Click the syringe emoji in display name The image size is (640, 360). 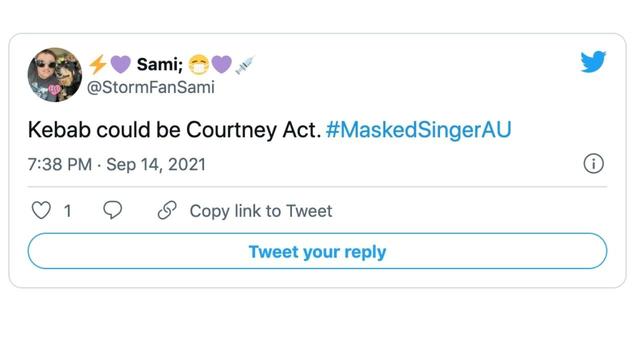point(245,64)
